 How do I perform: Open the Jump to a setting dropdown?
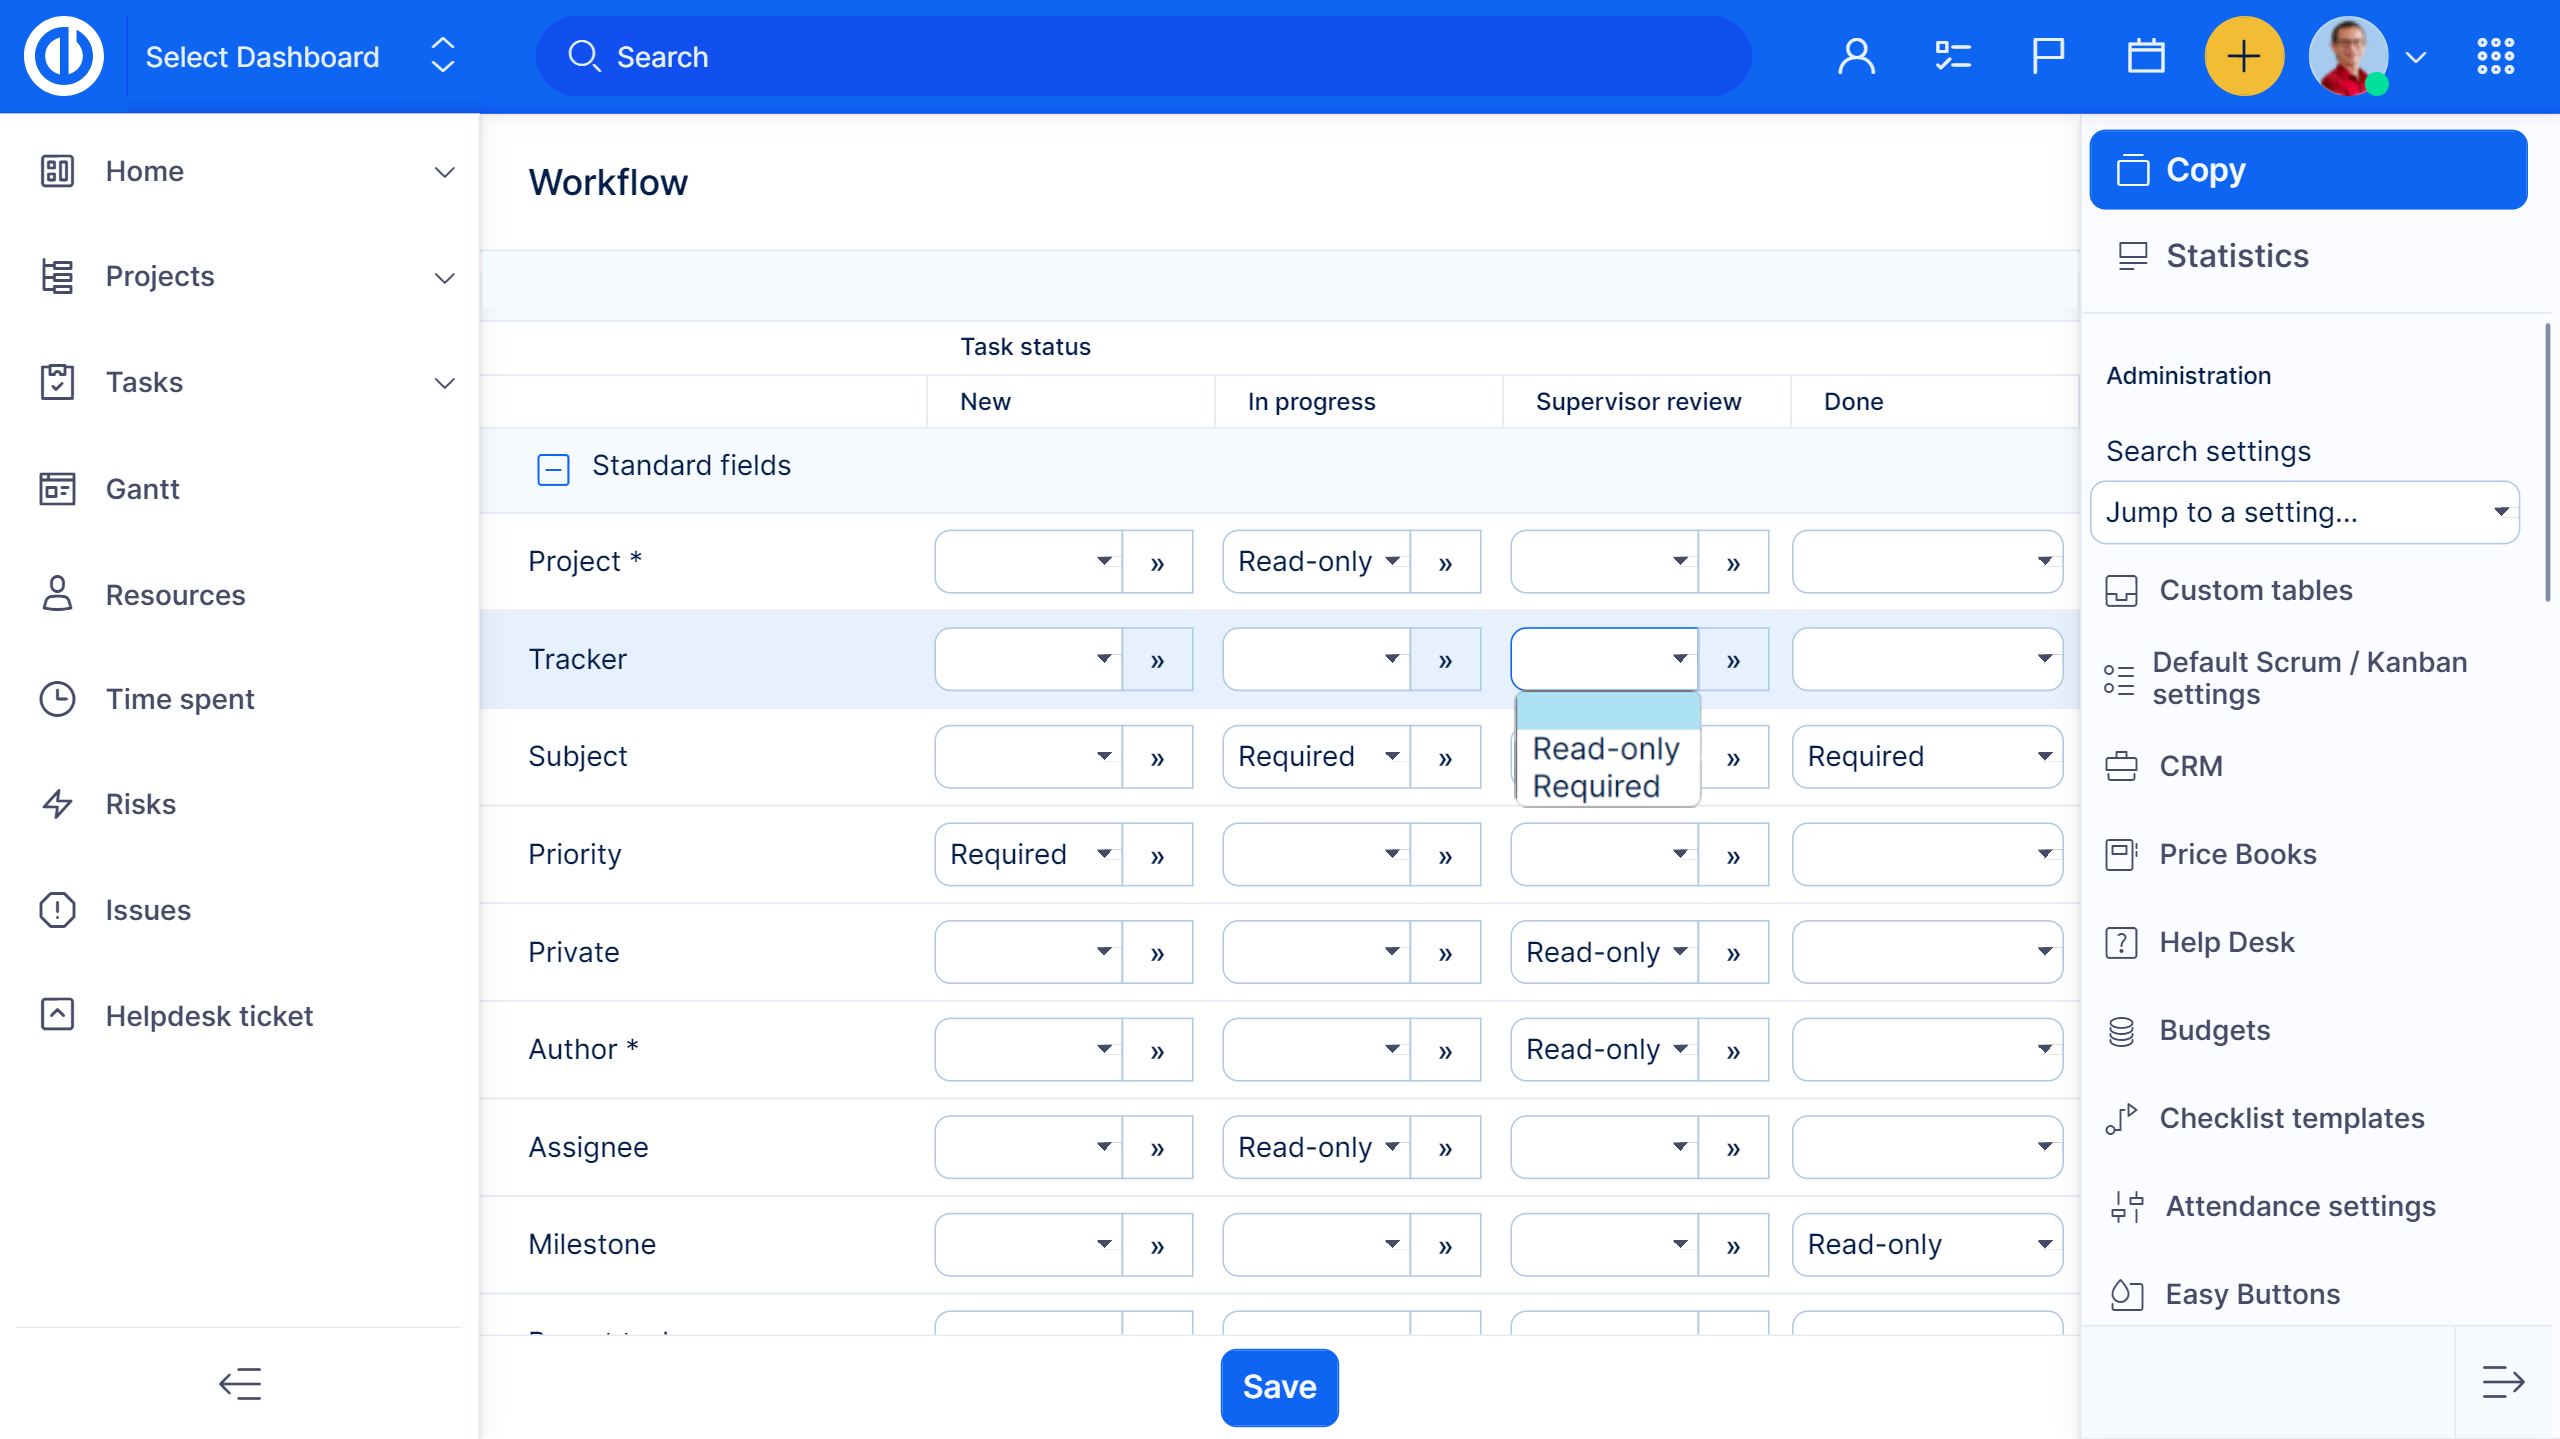coord(2304,513)
